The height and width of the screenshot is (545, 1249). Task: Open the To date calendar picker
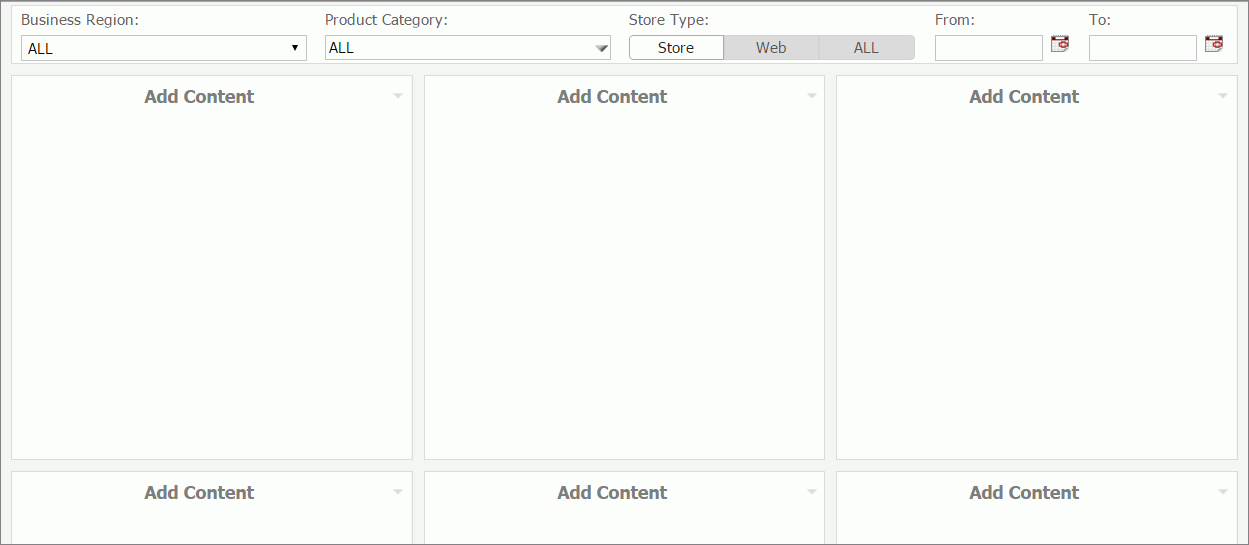(1214, 44)
